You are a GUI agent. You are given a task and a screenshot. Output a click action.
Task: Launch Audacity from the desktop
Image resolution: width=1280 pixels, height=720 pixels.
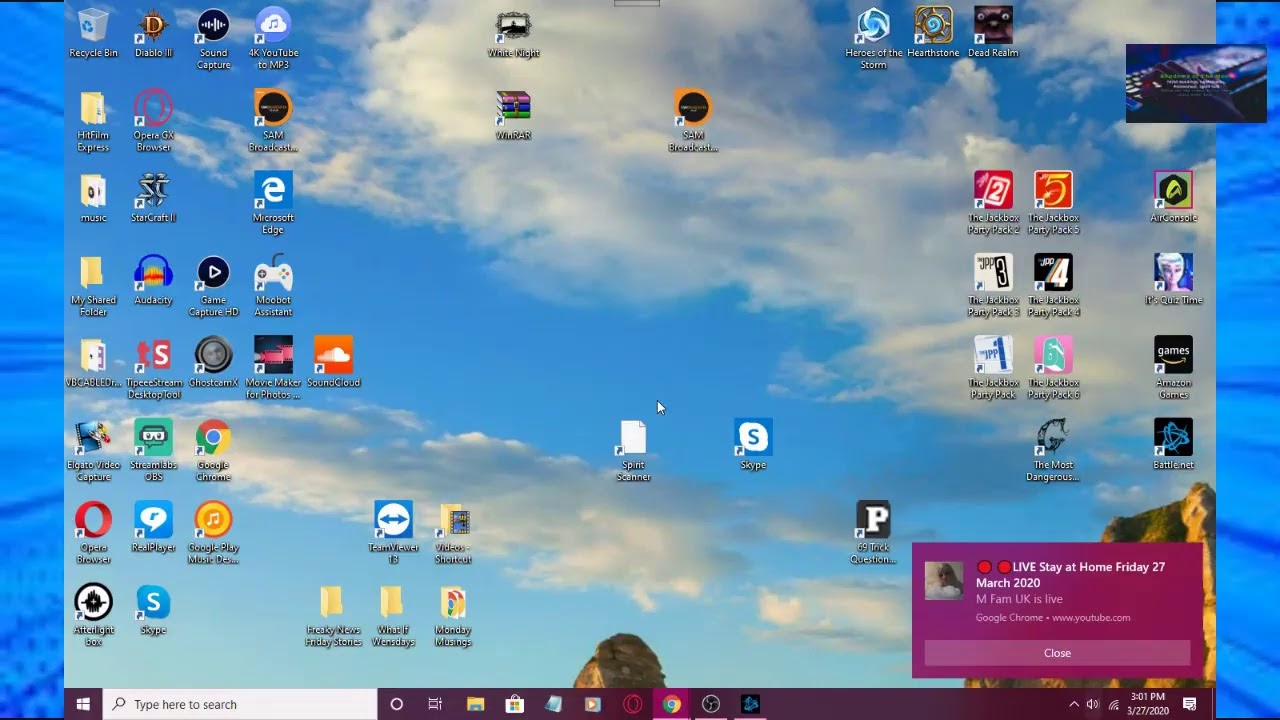pyautogui.click(x=153, y=281)
